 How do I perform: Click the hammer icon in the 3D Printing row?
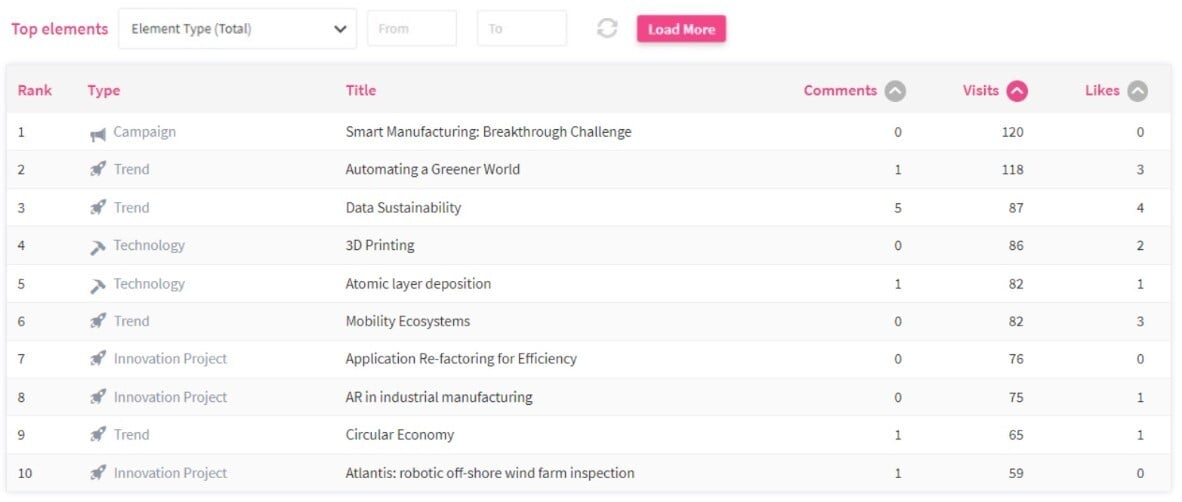pos(97,246)
